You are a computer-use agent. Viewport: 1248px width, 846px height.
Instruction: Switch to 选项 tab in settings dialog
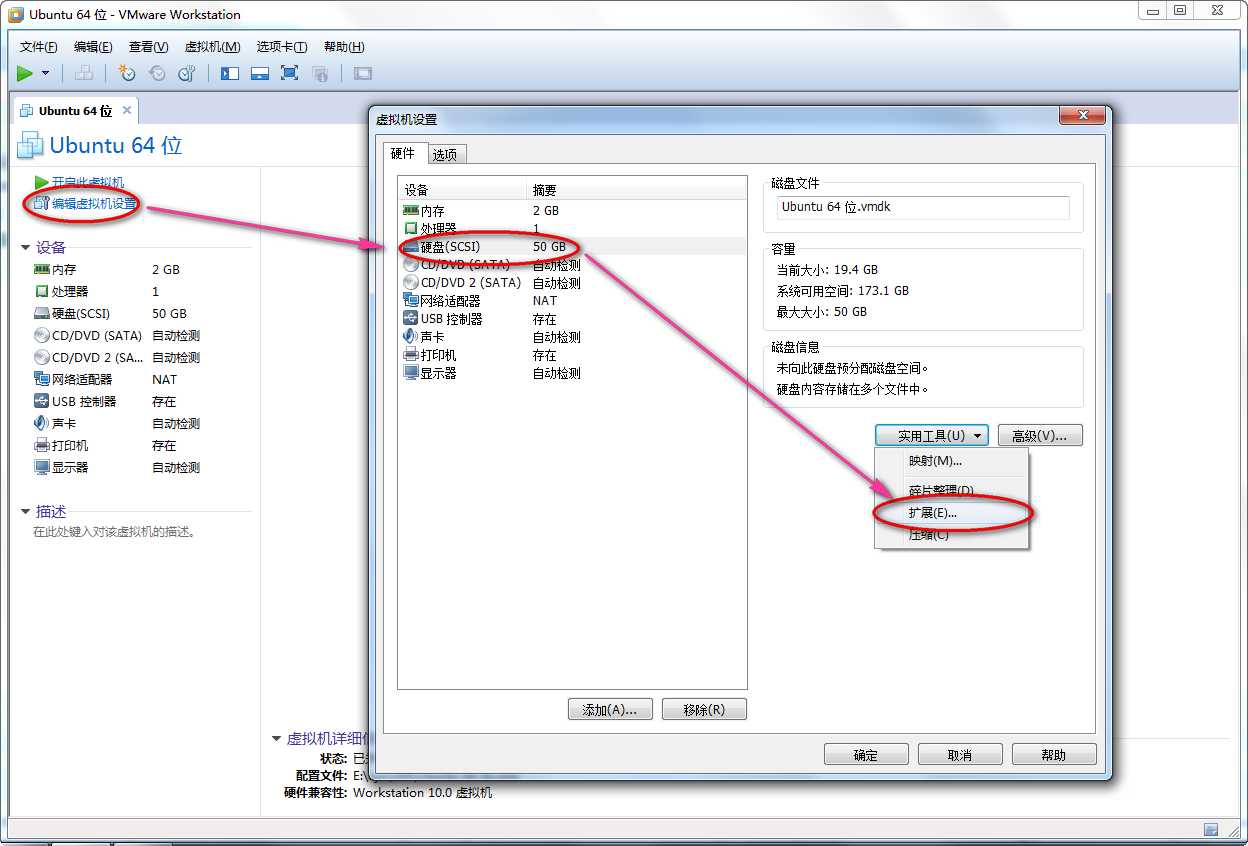445,155
